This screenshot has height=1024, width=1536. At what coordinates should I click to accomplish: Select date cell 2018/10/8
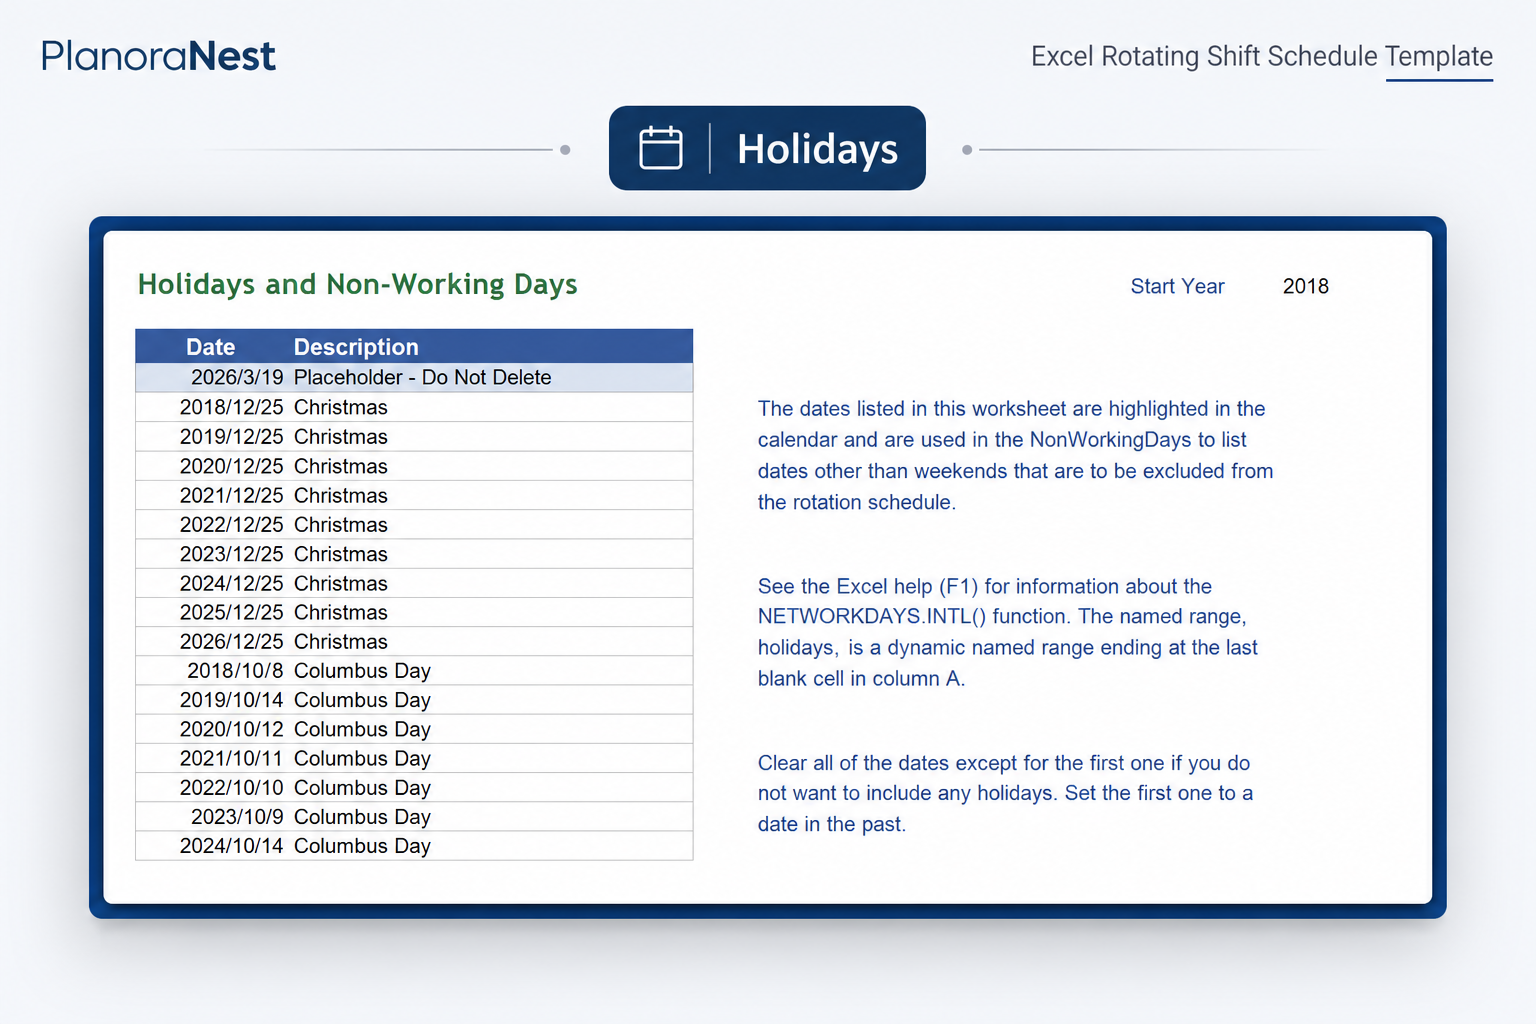click(x=235, y=670)
